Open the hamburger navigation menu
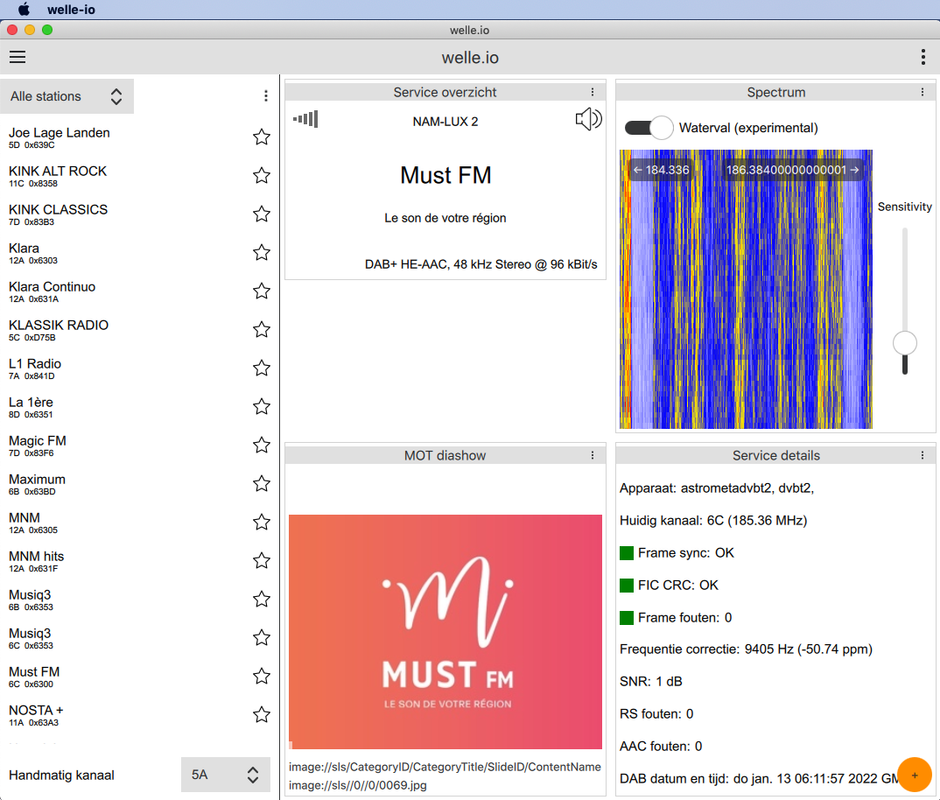Image resolution: width=940 pixels, height=800 pixels. 17,57
